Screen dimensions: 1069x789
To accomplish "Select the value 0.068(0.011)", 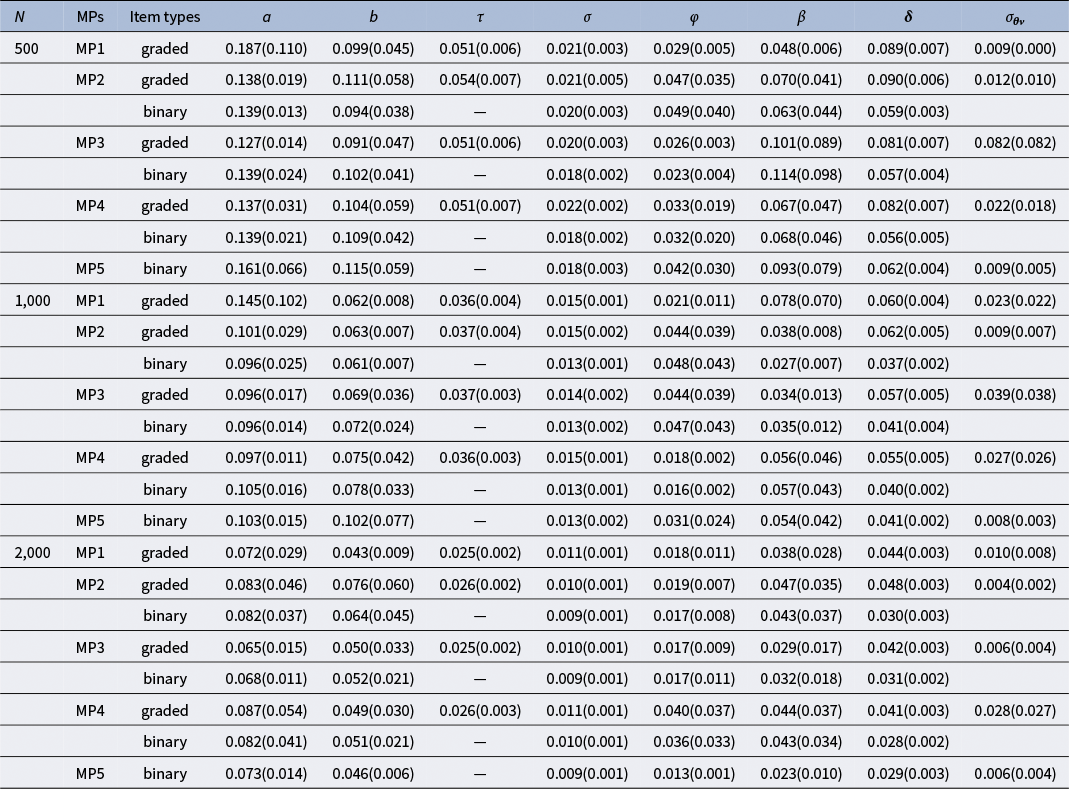I will coord(267,679).
